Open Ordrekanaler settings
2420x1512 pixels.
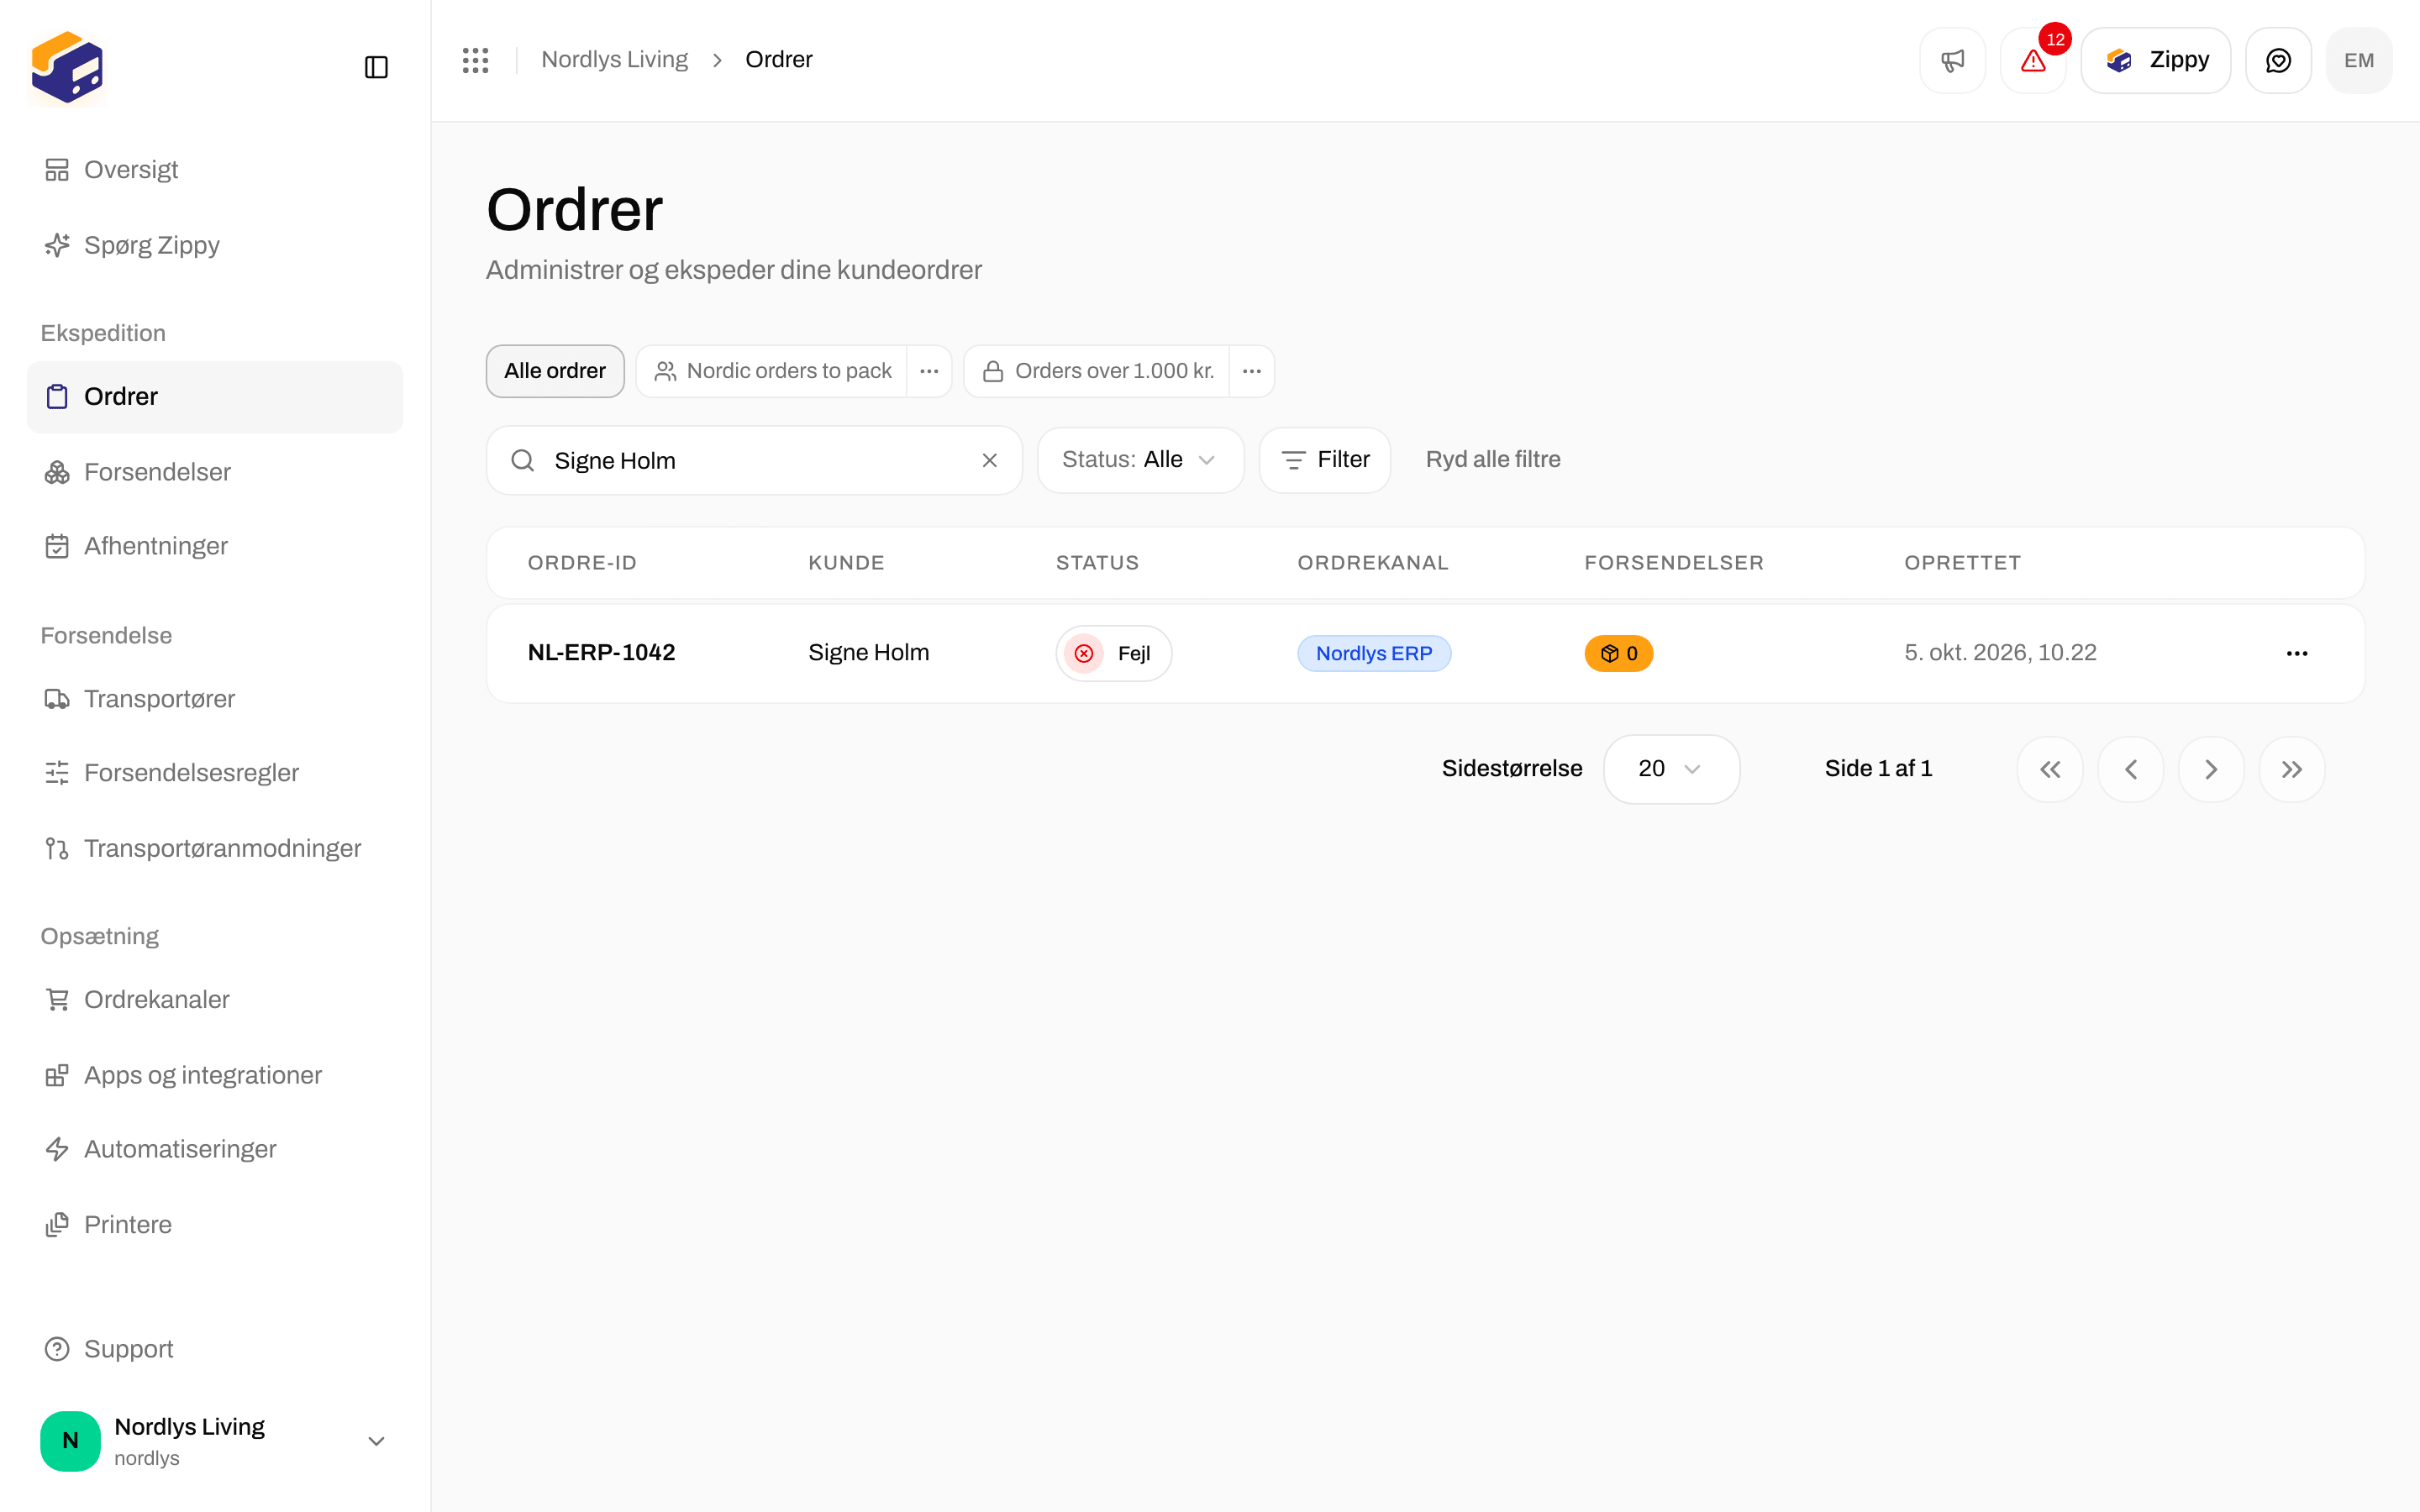pos(214,1000)
